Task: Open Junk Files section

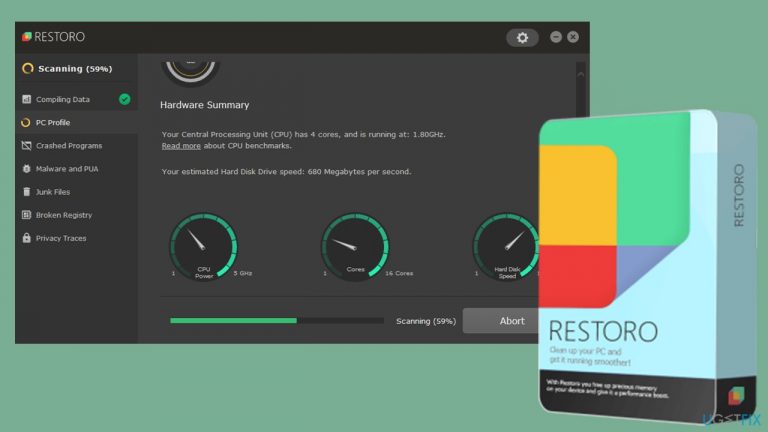Action: (76, 192)
